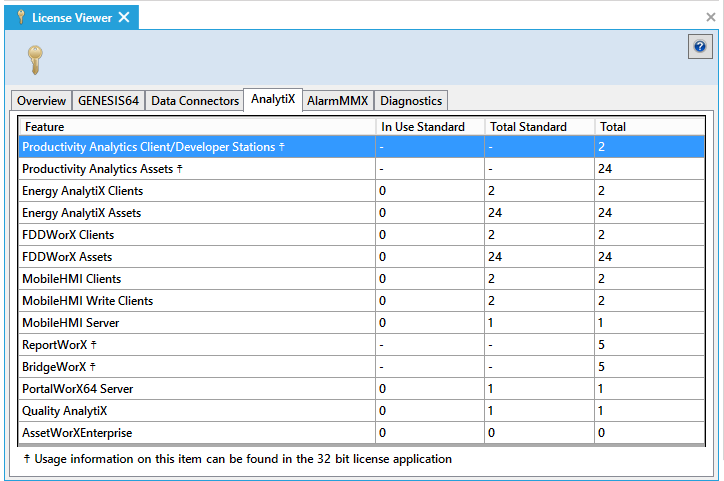Select the MobileHMI Server row
Screen dimensions: 724x481
pyautogui.click(x=70, y=323)
